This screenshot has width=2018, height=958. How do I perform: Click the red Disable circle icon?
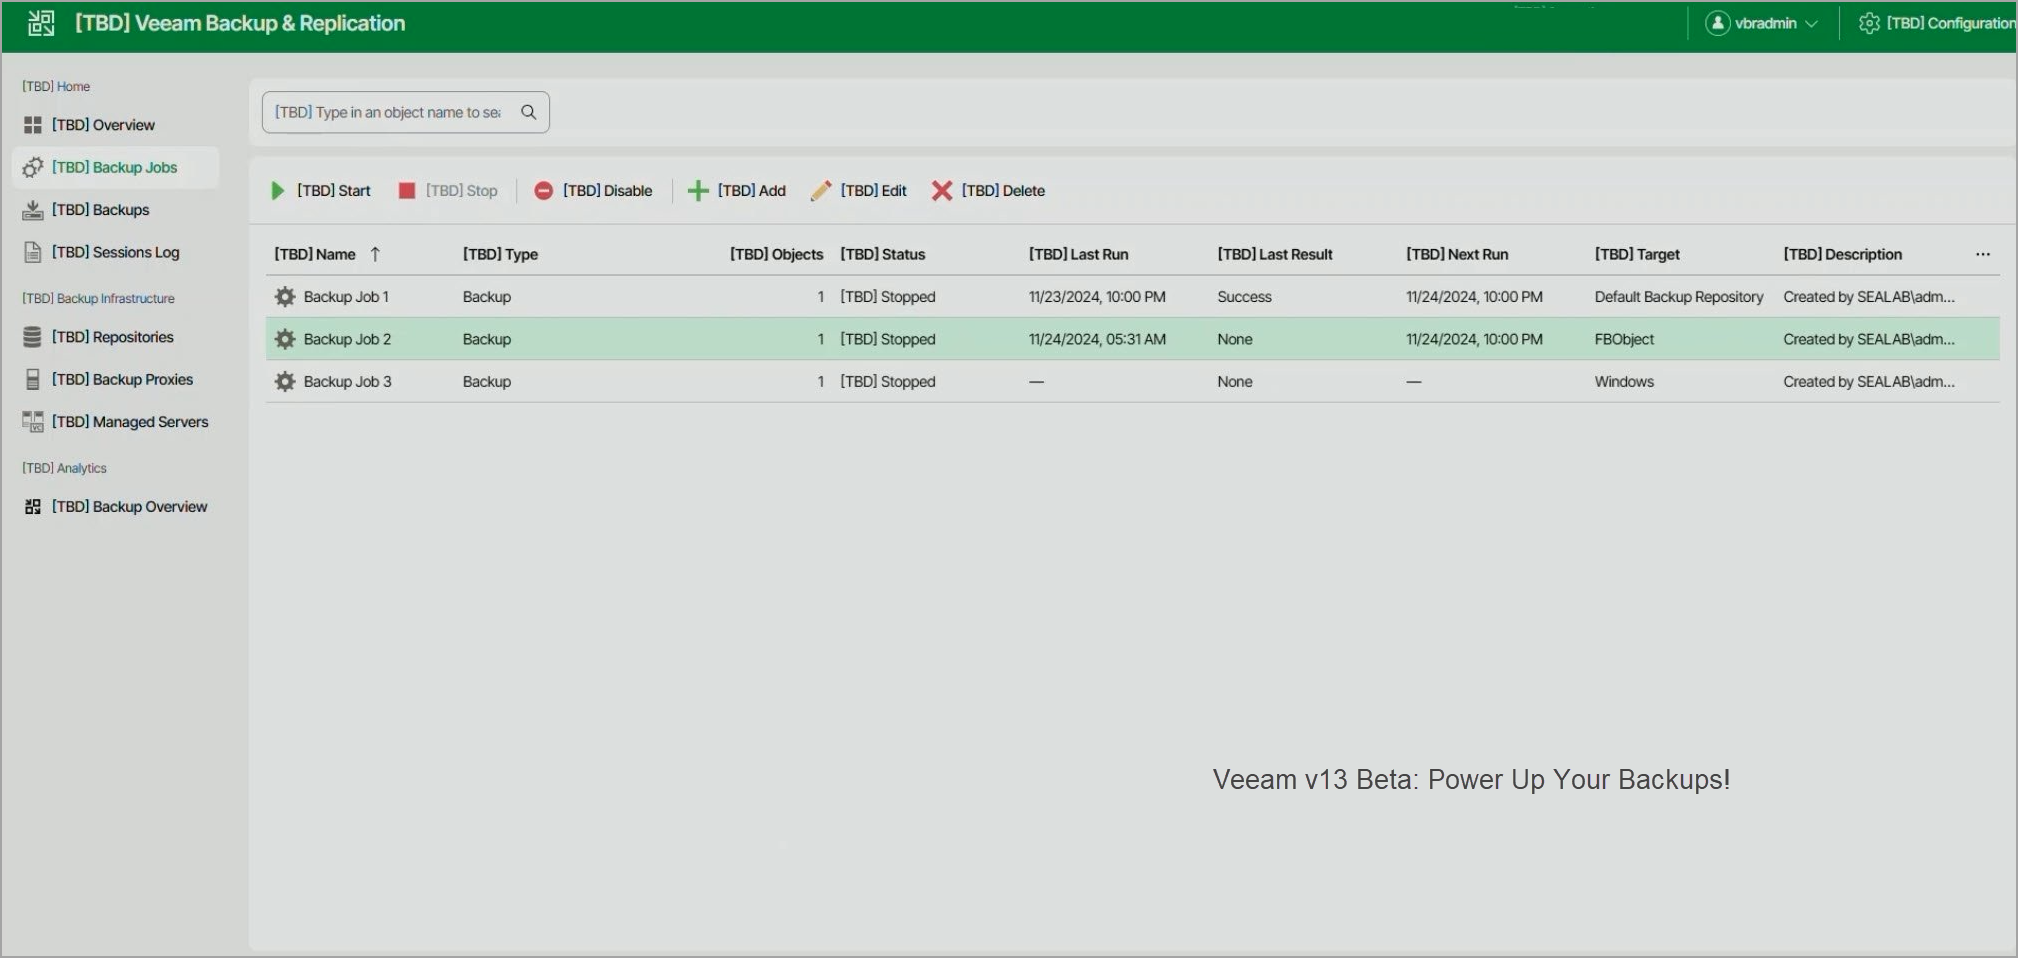click(543, 191)
